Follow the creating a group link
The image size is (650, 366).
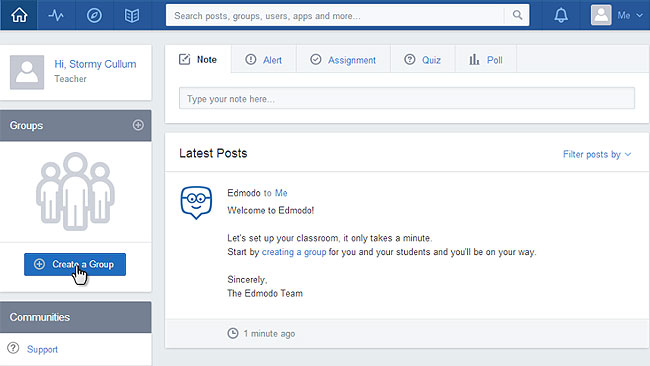294,252
